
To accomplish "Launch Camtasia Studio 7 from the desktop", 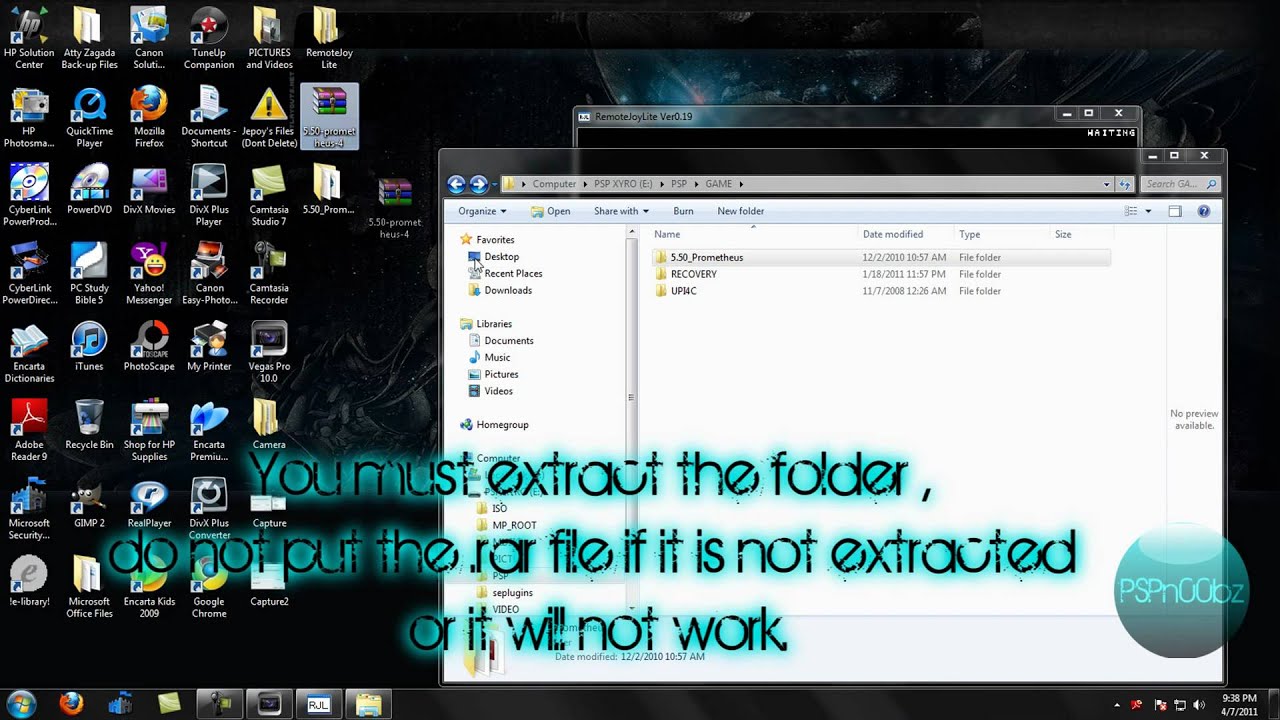I will click(x=269, y=195).
